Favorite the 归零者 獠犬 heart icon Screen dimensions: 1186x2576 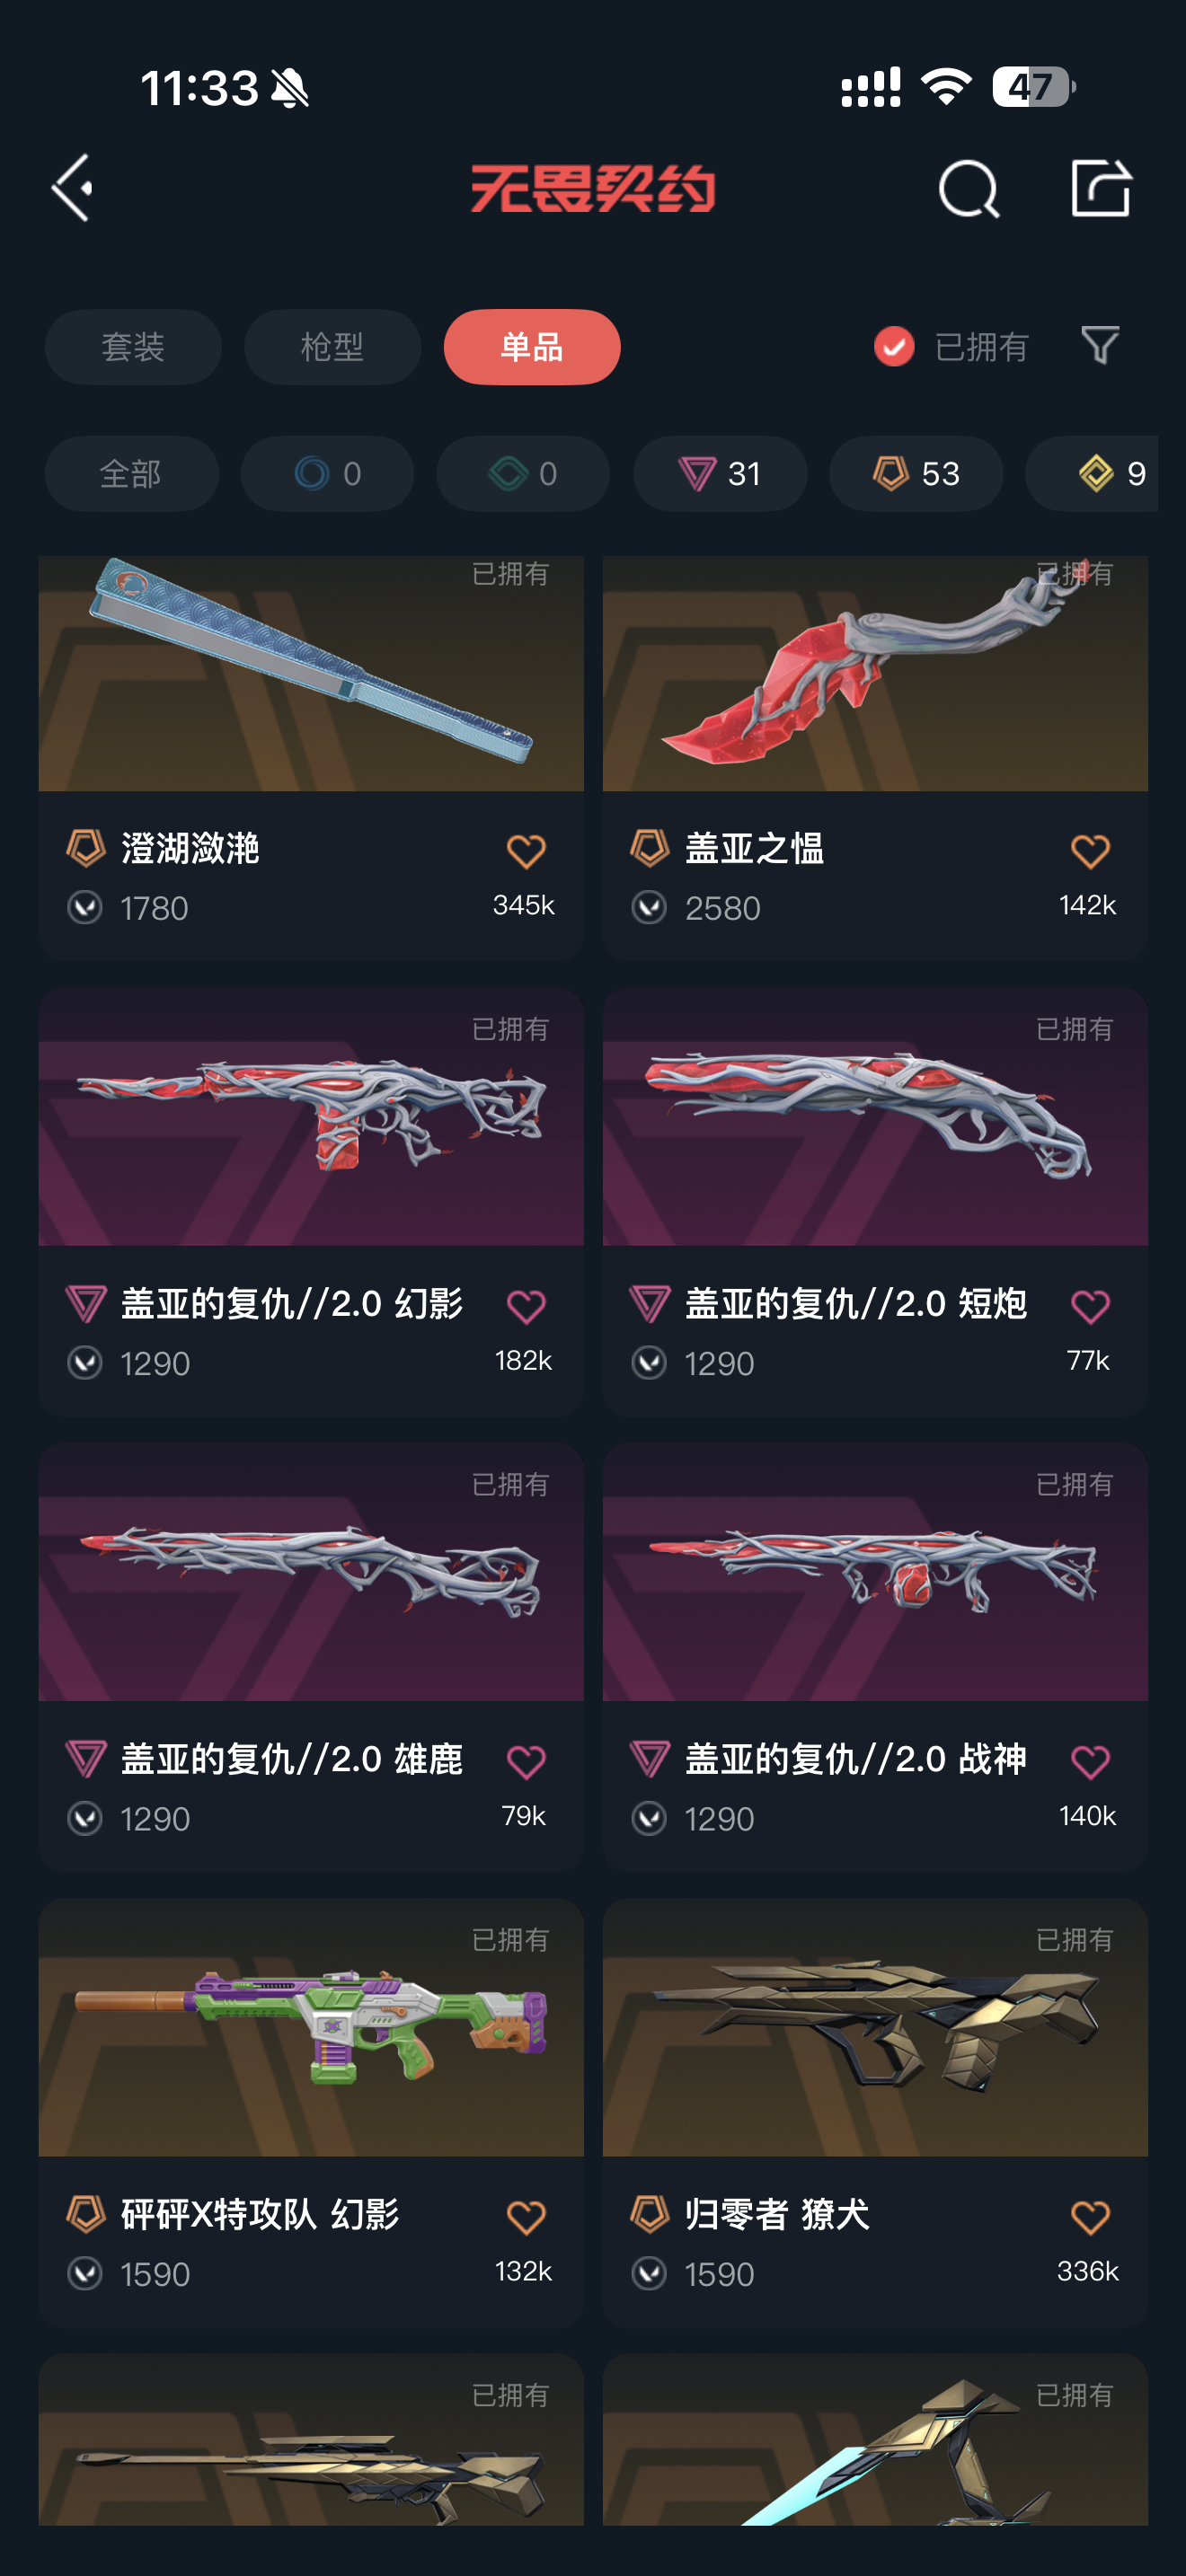tap(1089, 2216)
